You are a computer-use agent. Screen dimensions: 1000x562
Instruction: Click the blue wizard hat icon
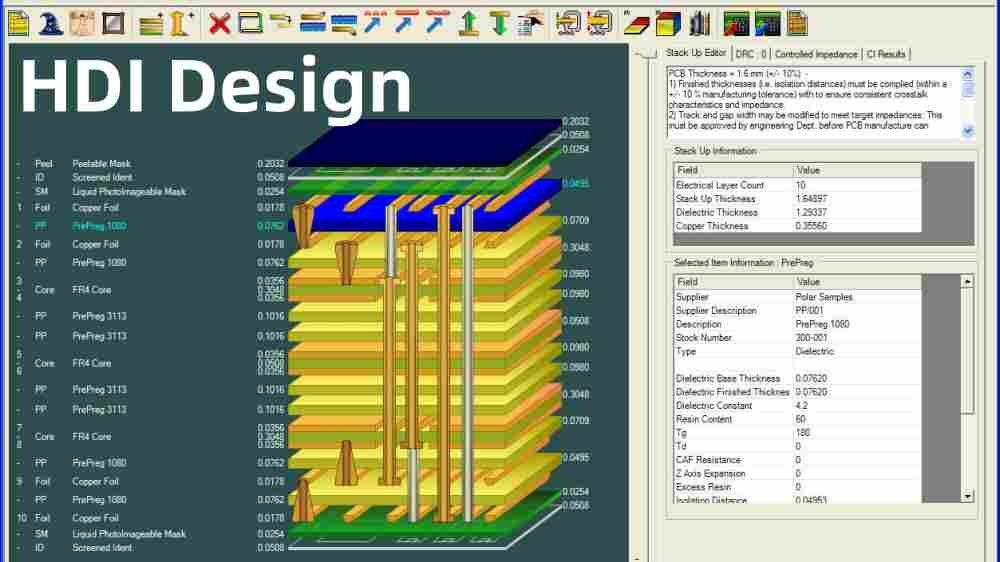tap(49, 22)
